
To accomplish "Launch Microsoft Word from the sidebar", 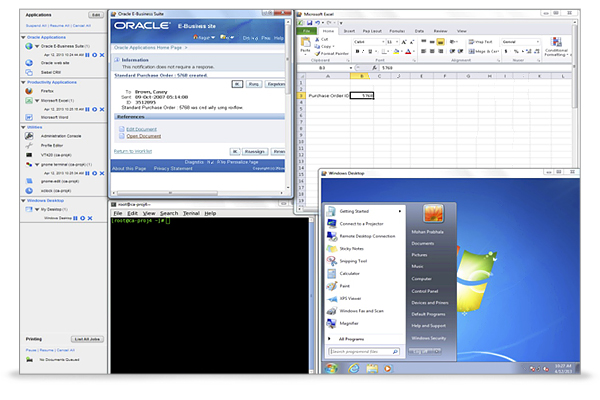I will 54,117.
